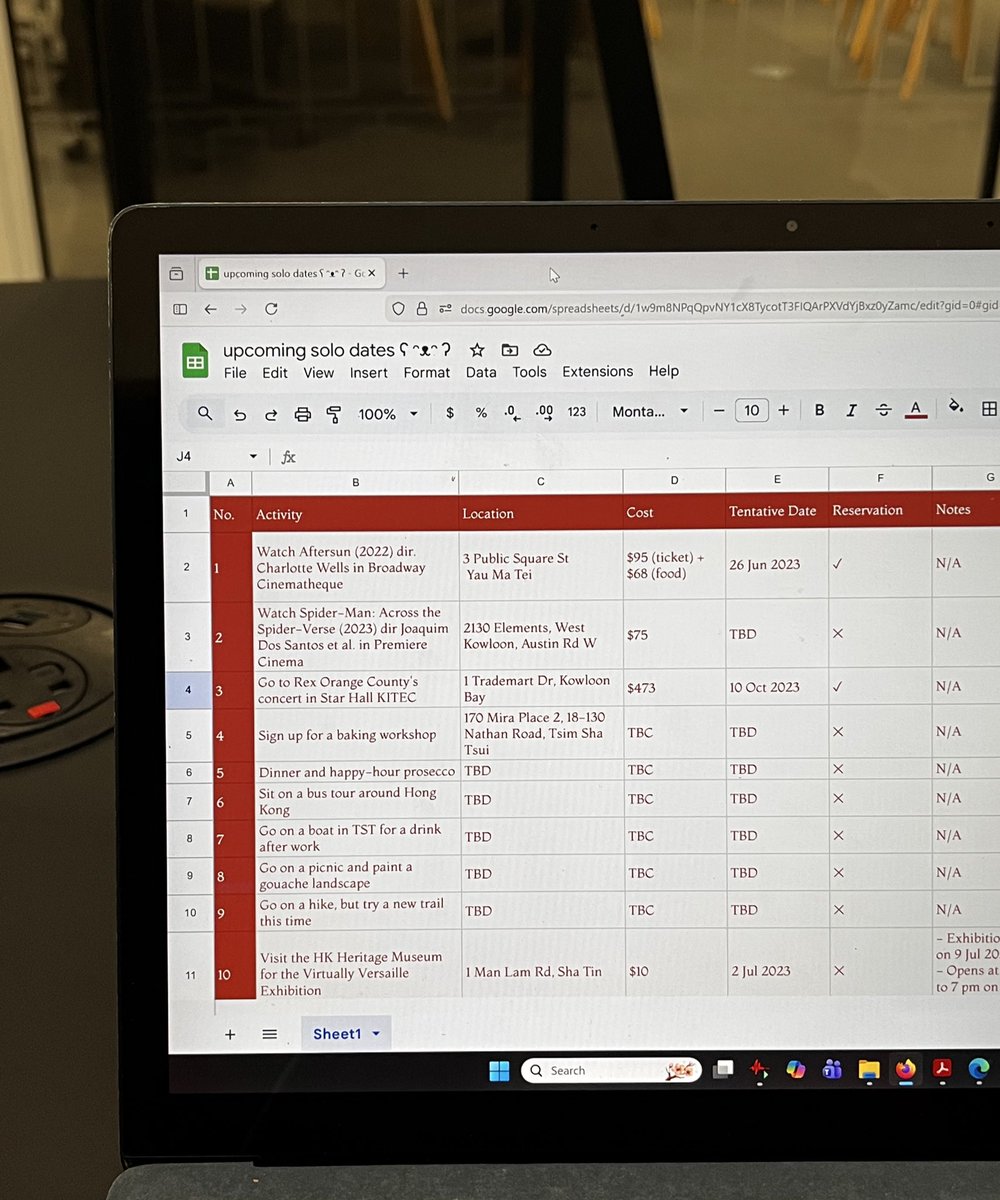Increase font size with plus button
This screenshot has width=1000, height=1200.
click(x=783, y=410)
